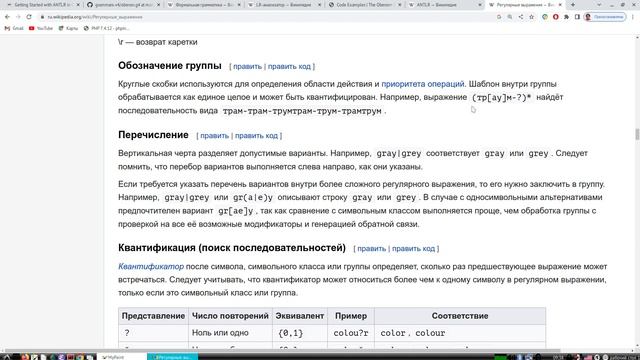Click править код next to Квантификация heading

(413, 249)
